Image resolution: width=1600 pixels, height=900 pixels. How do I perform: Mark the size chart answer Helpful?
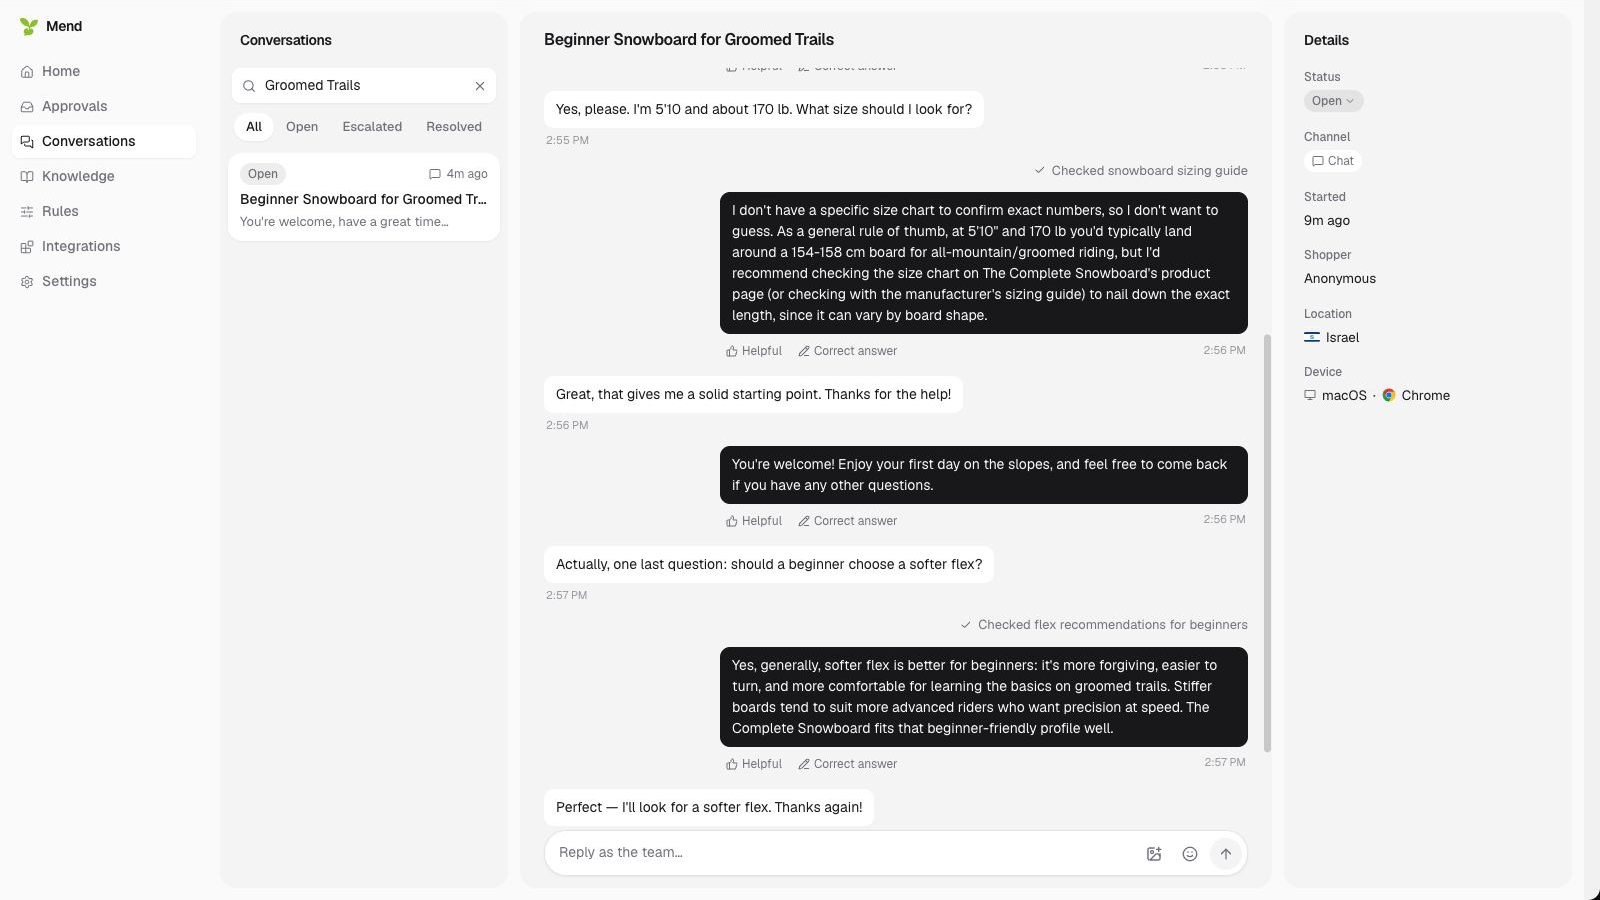(x=754, y=351)
